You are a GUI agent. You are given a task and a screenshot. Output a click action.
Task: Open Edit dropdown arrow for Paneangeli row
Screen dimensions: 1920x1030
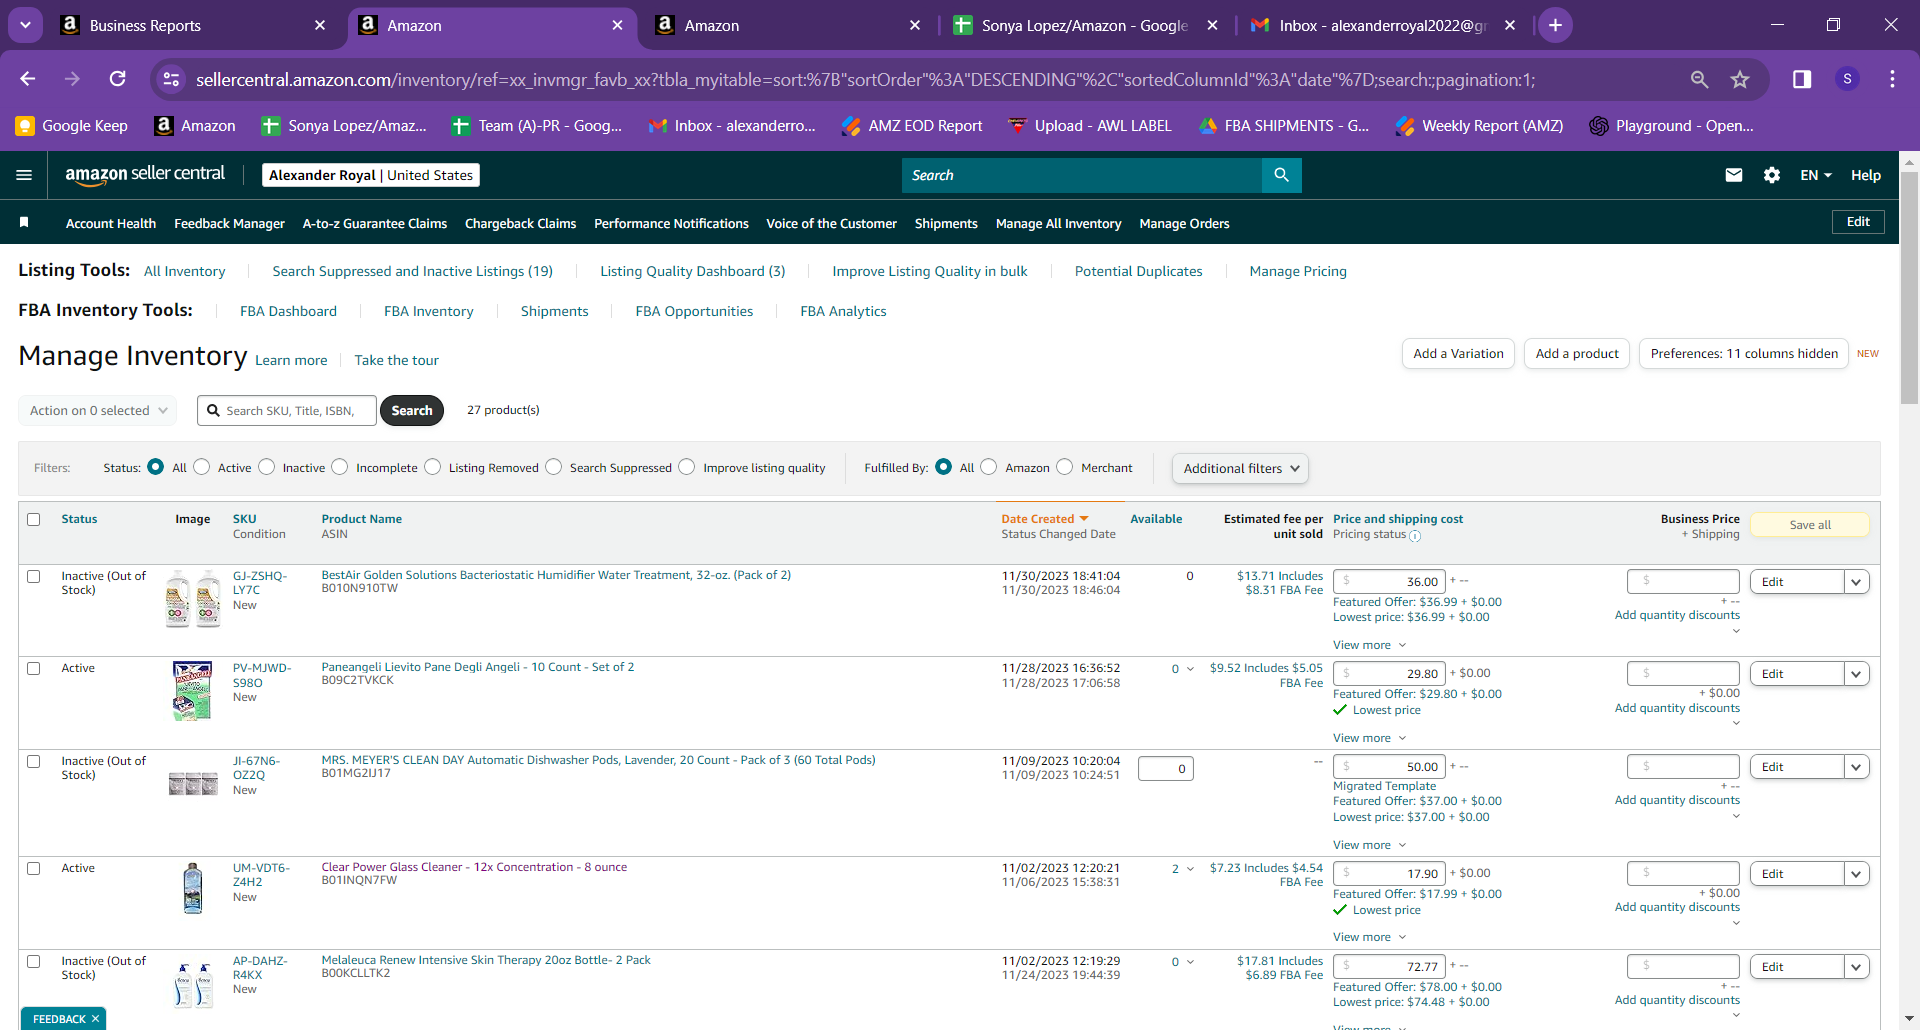(x=1857, y=674)
